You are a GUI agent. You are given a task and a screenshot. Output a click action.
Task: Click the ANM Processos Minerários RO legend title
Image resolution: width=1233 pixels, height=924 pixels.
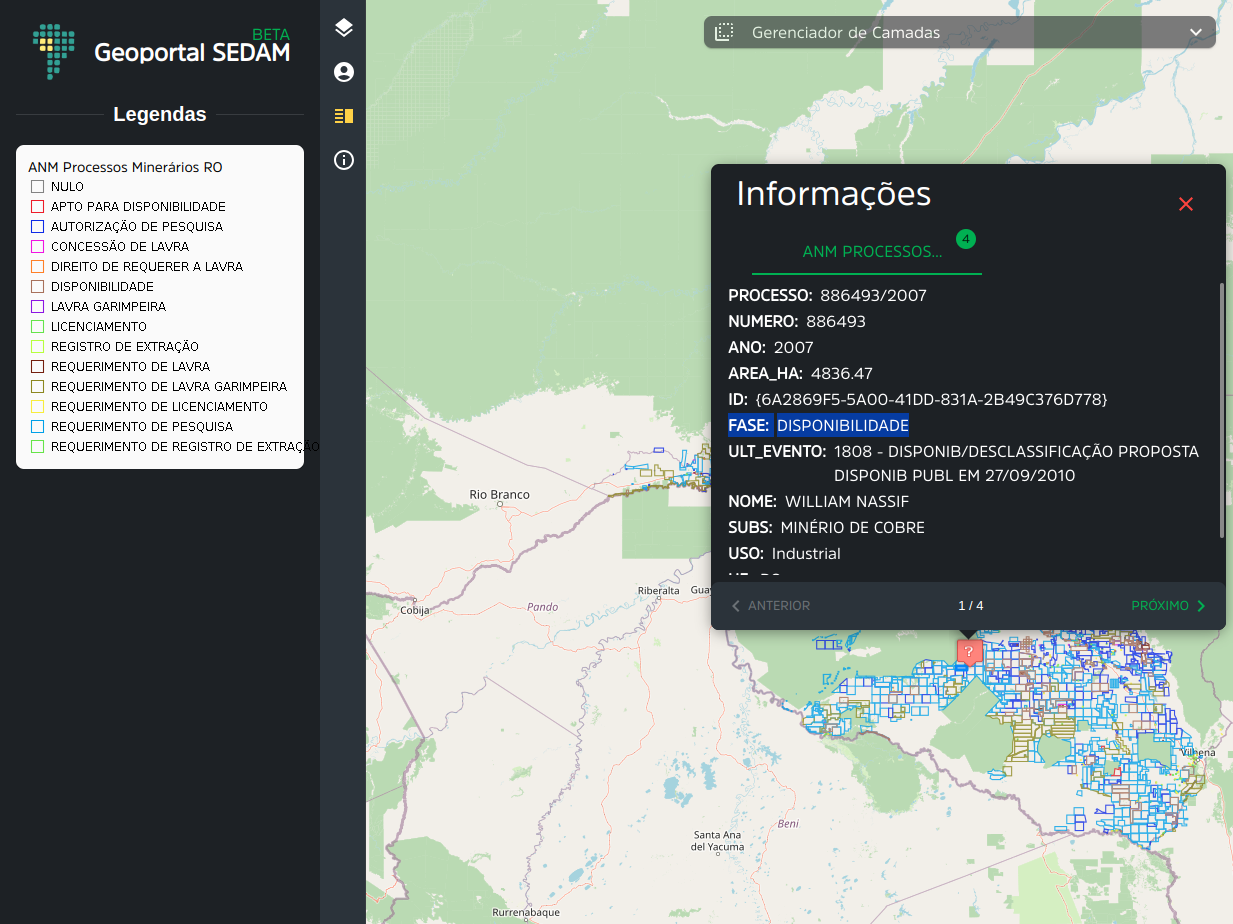point(125,167)
